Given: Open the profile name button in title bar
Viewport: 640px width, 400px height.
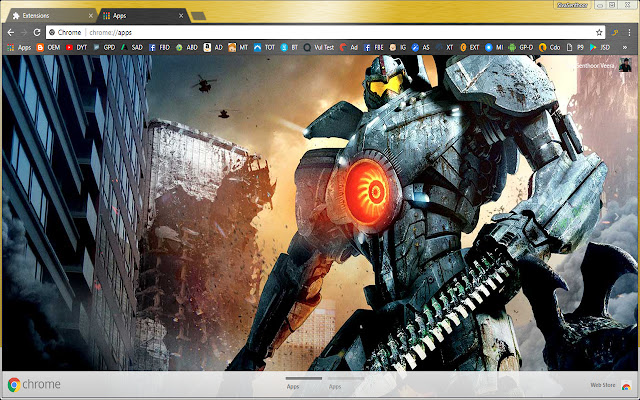Looking at the screenshot, I should pos(573,5).
